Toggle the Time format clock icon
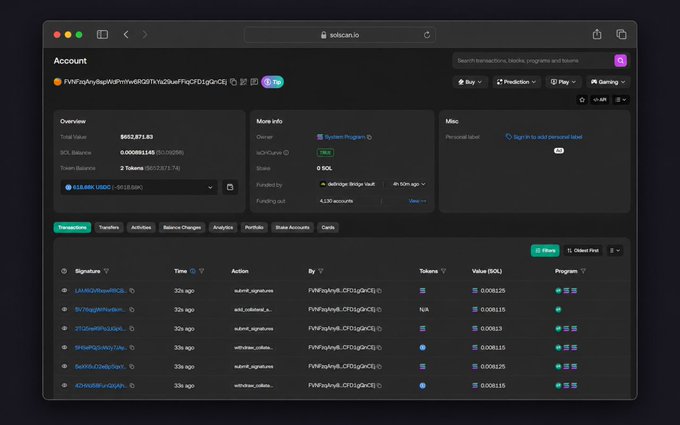 [193, 271]
